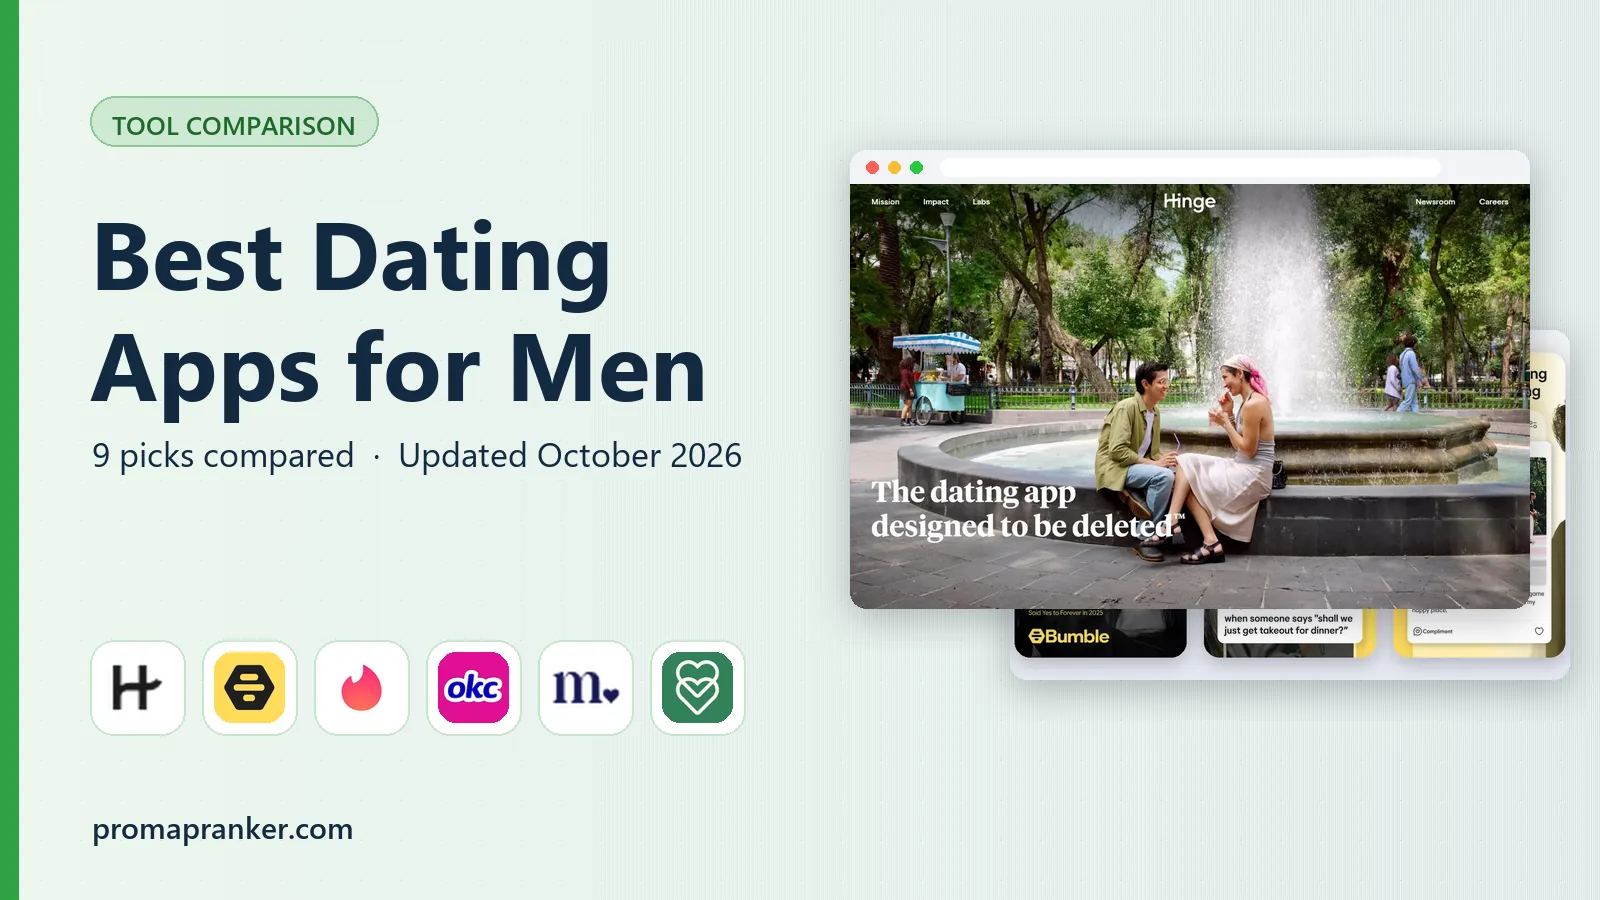This screenshot has height=900, width=1600.
Task: Click the yellow minimize dot of browser window
Action: (x=894, y=167)
